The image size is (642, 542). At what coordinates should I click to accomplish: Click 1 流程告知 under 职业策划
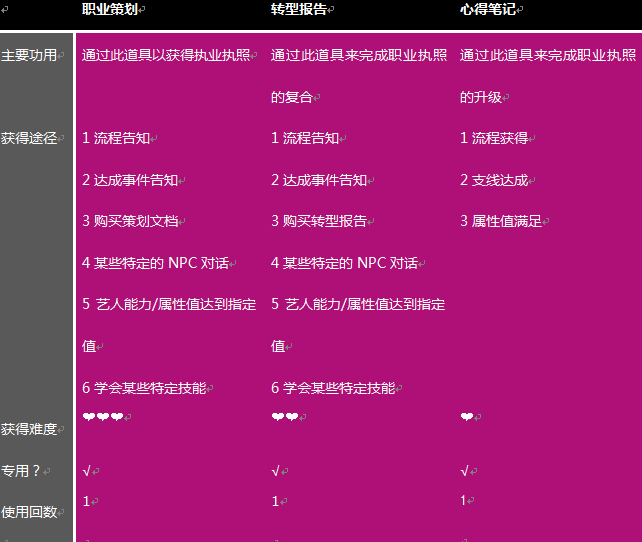116,138
